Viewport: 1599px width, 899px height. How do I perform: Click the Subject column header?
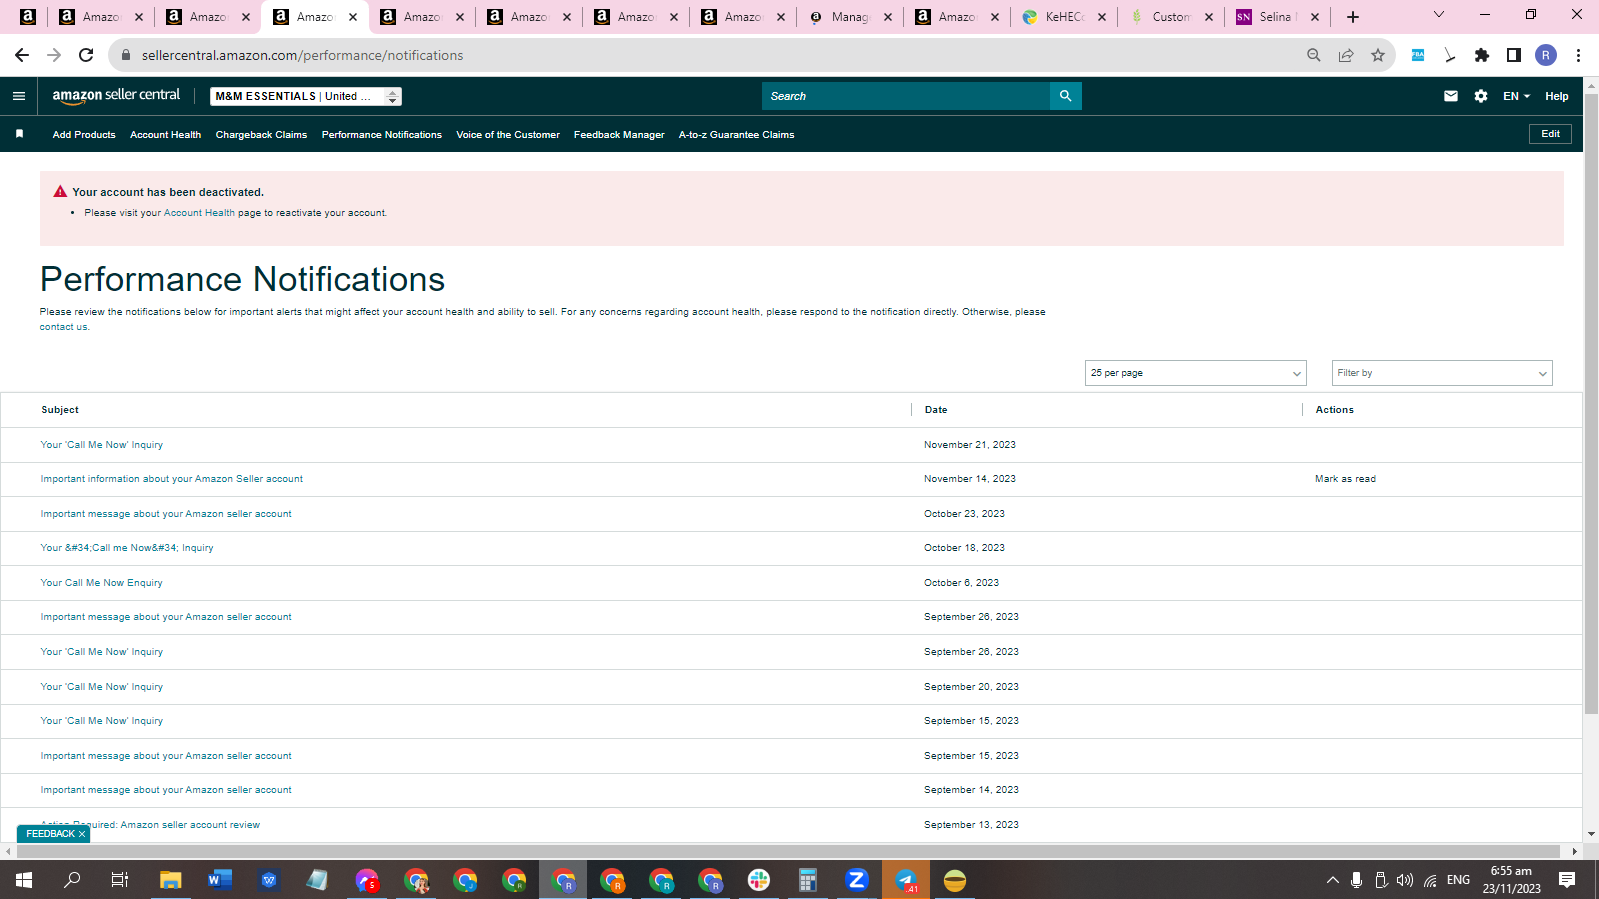coord(60,410)
